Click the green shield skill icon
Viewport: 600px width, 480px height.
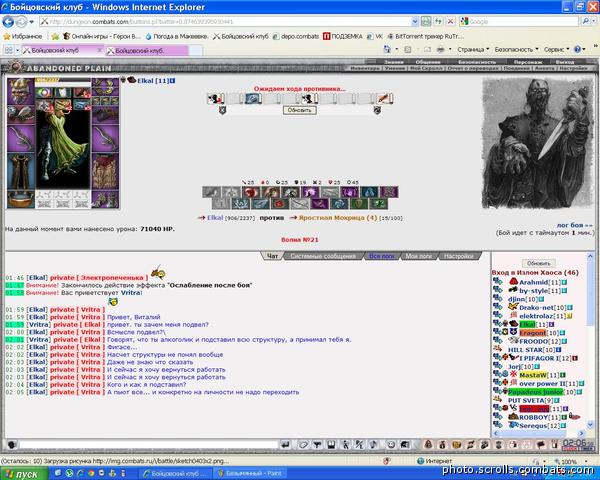359,204
